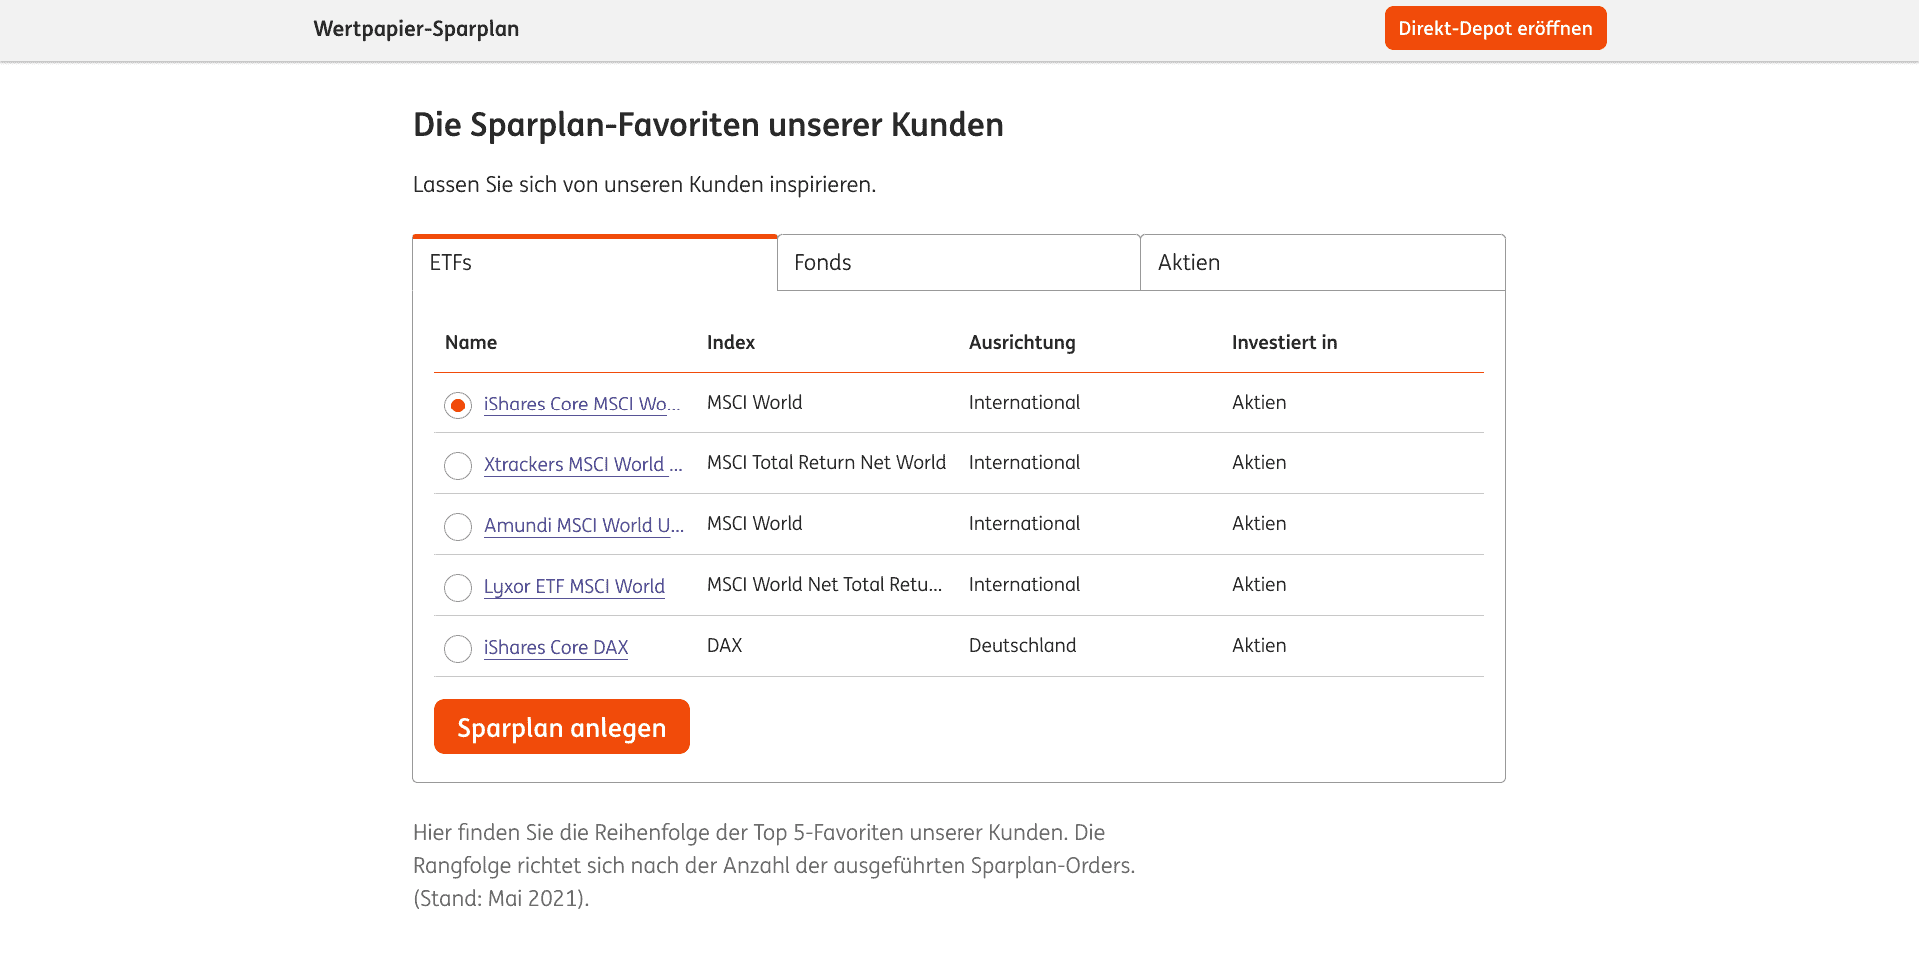Image resolution: width=1919 pixels, height=963 pixels.
Task: Click the Sparplan anlegen button
Action: point(562,727)
